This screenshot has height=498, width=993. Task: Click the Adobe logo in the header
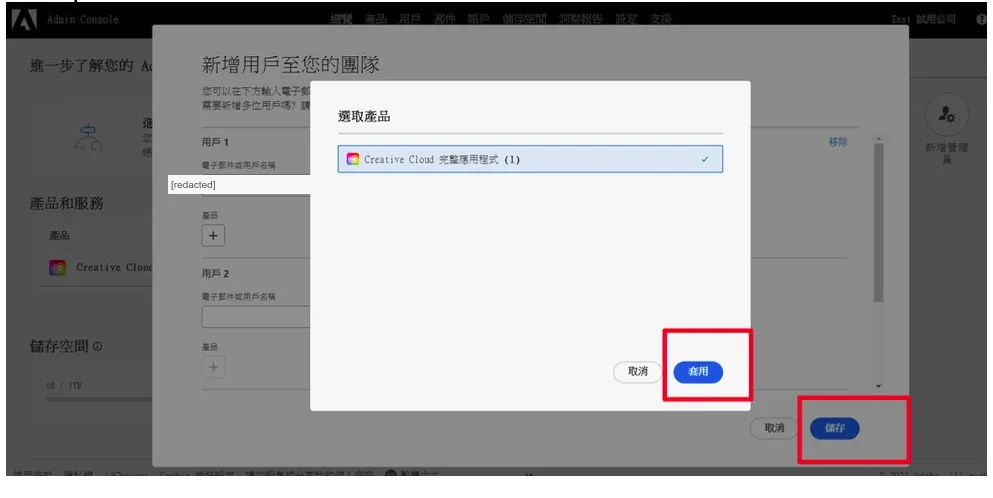[24, 20]
